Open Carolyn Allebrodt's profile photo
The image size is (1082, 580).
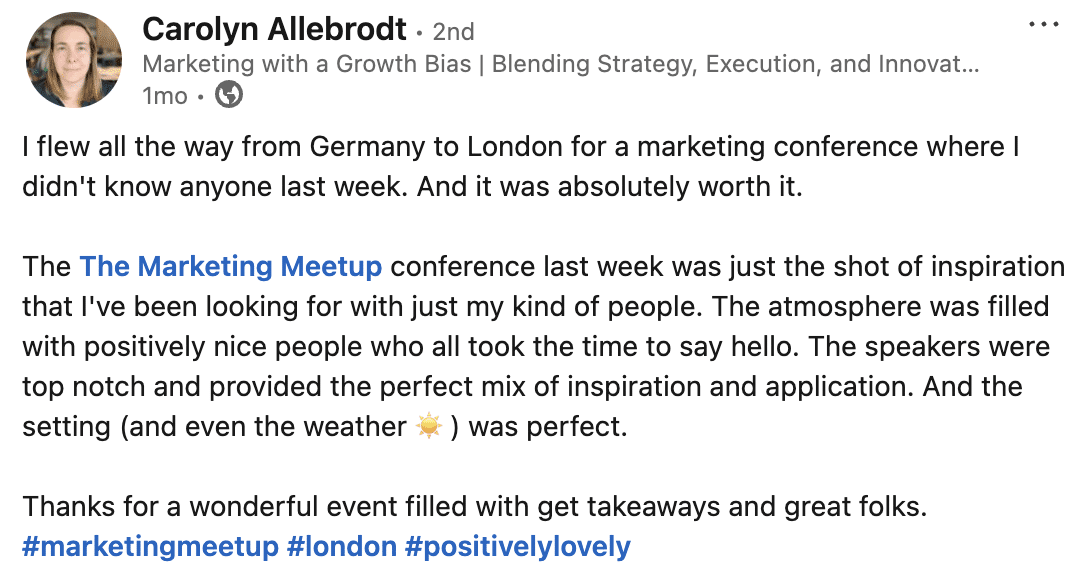pyautogui.click(x=74, y=60)
